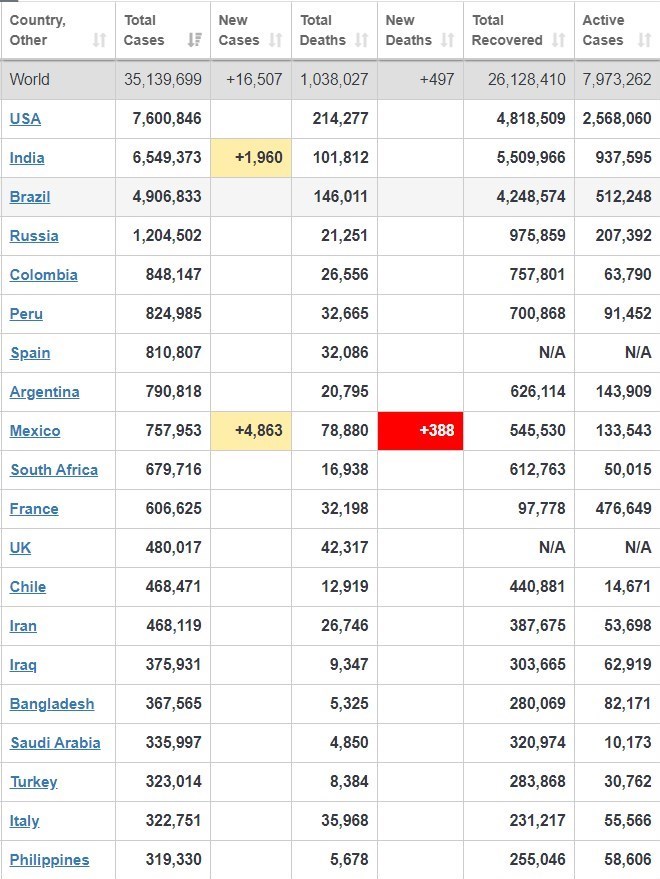Select the Saudi Arabia link
Image resolution: width=660 pixels, height=879 pixels.
[55, 743]
